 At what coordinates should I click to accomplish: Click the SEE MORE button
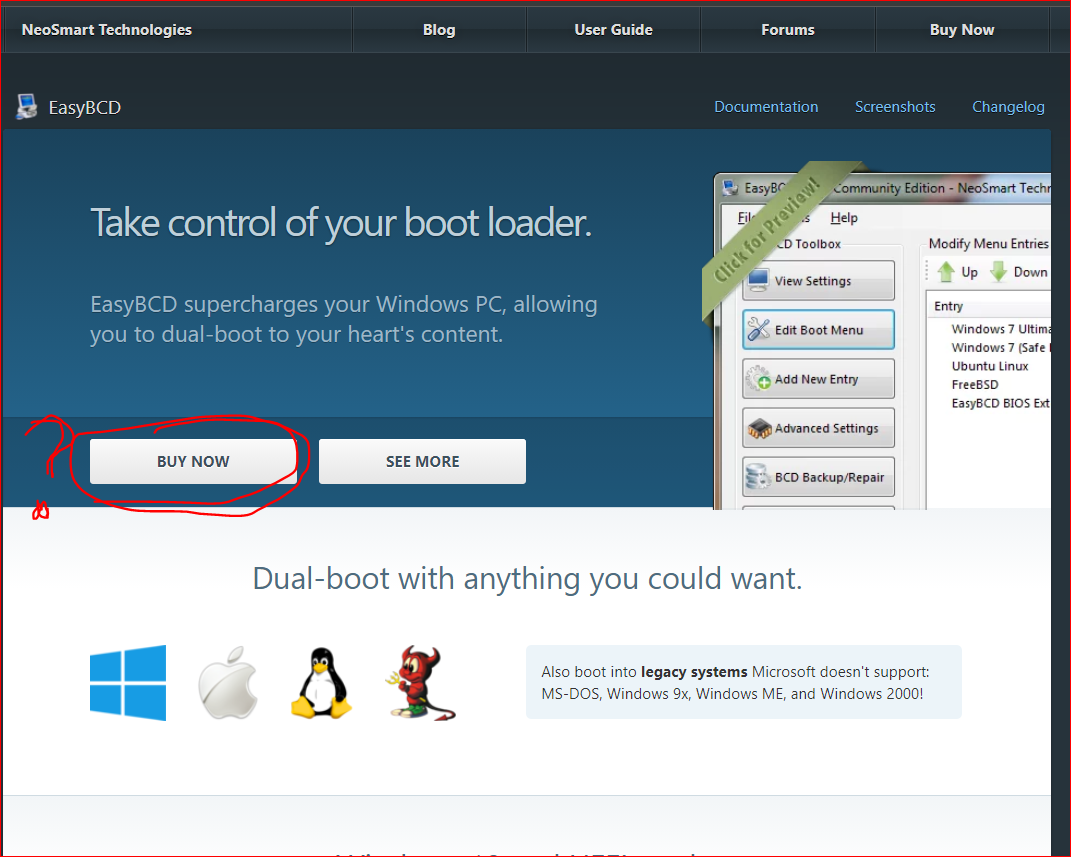(x=422, y=462)
